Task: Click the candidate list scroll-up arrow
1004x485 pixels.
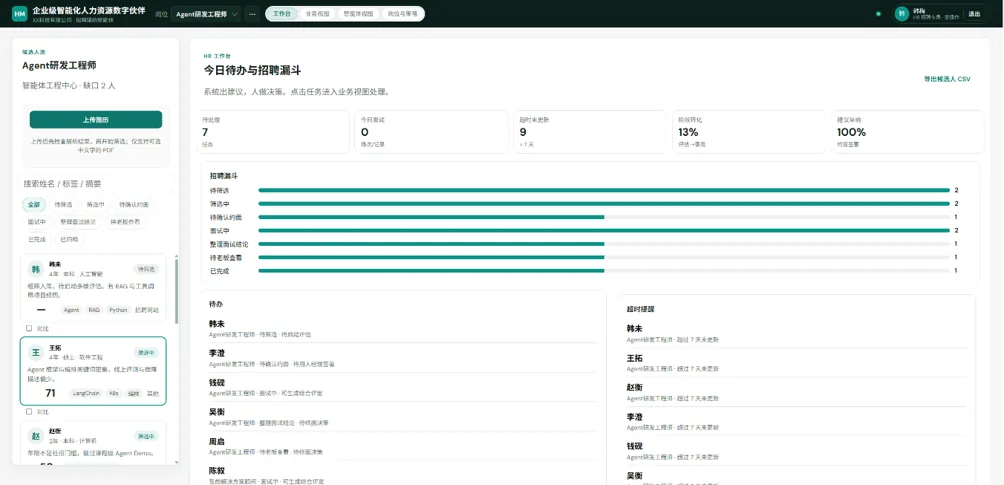Action: click(x=177, y=256)
